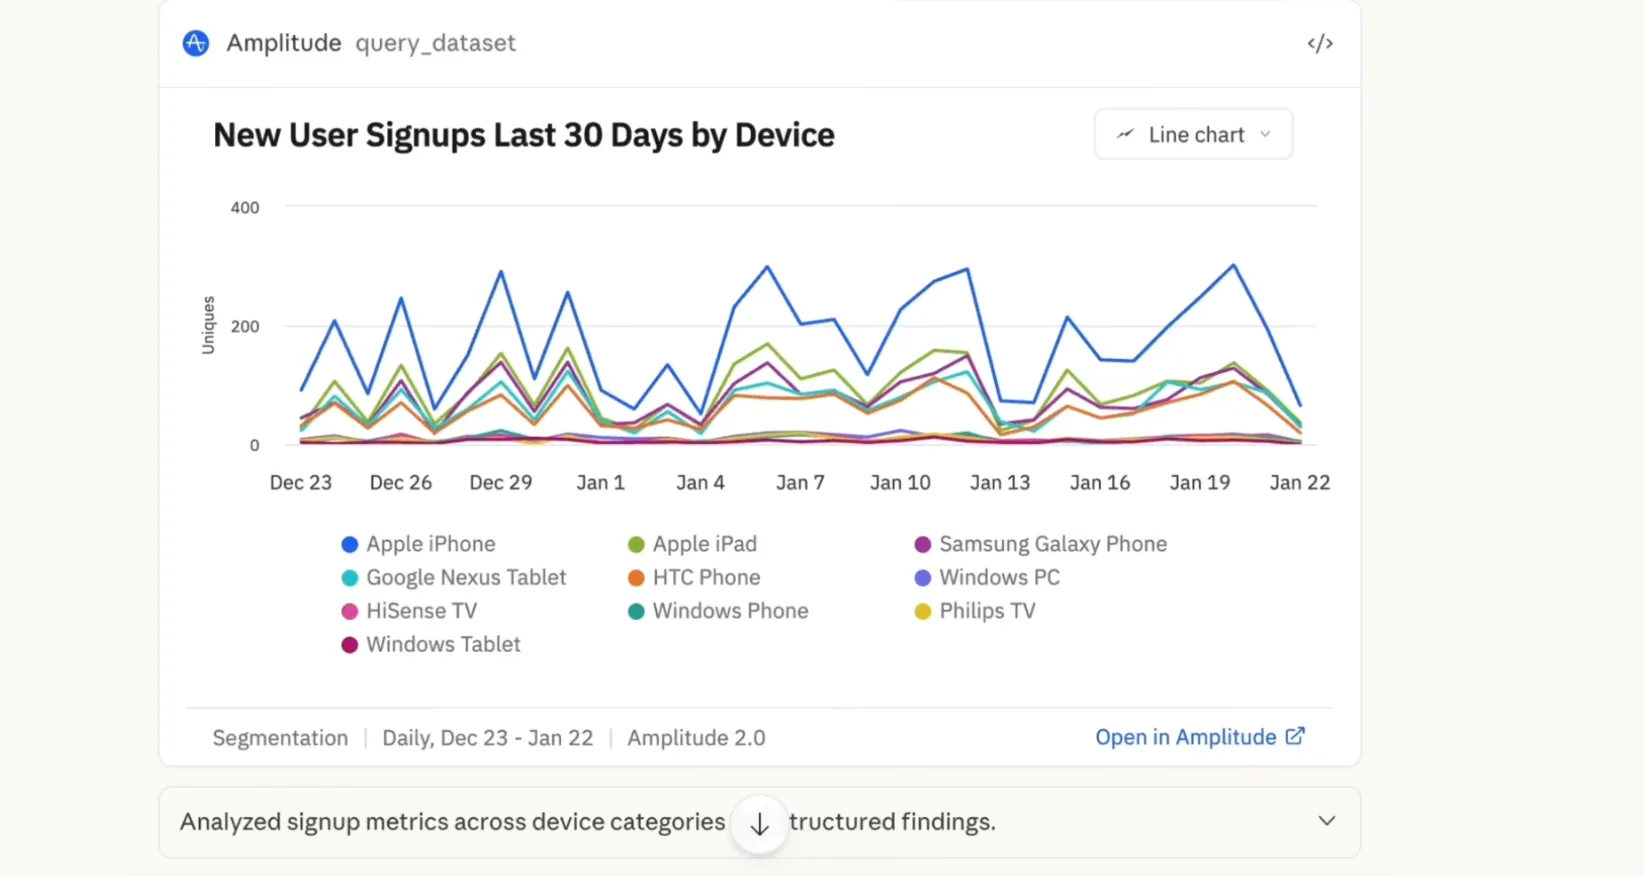Click the purple Samsung Galaxy Phone color dot
The height and width of the screenshot is (876, 1644).
(x=923, y=545)
